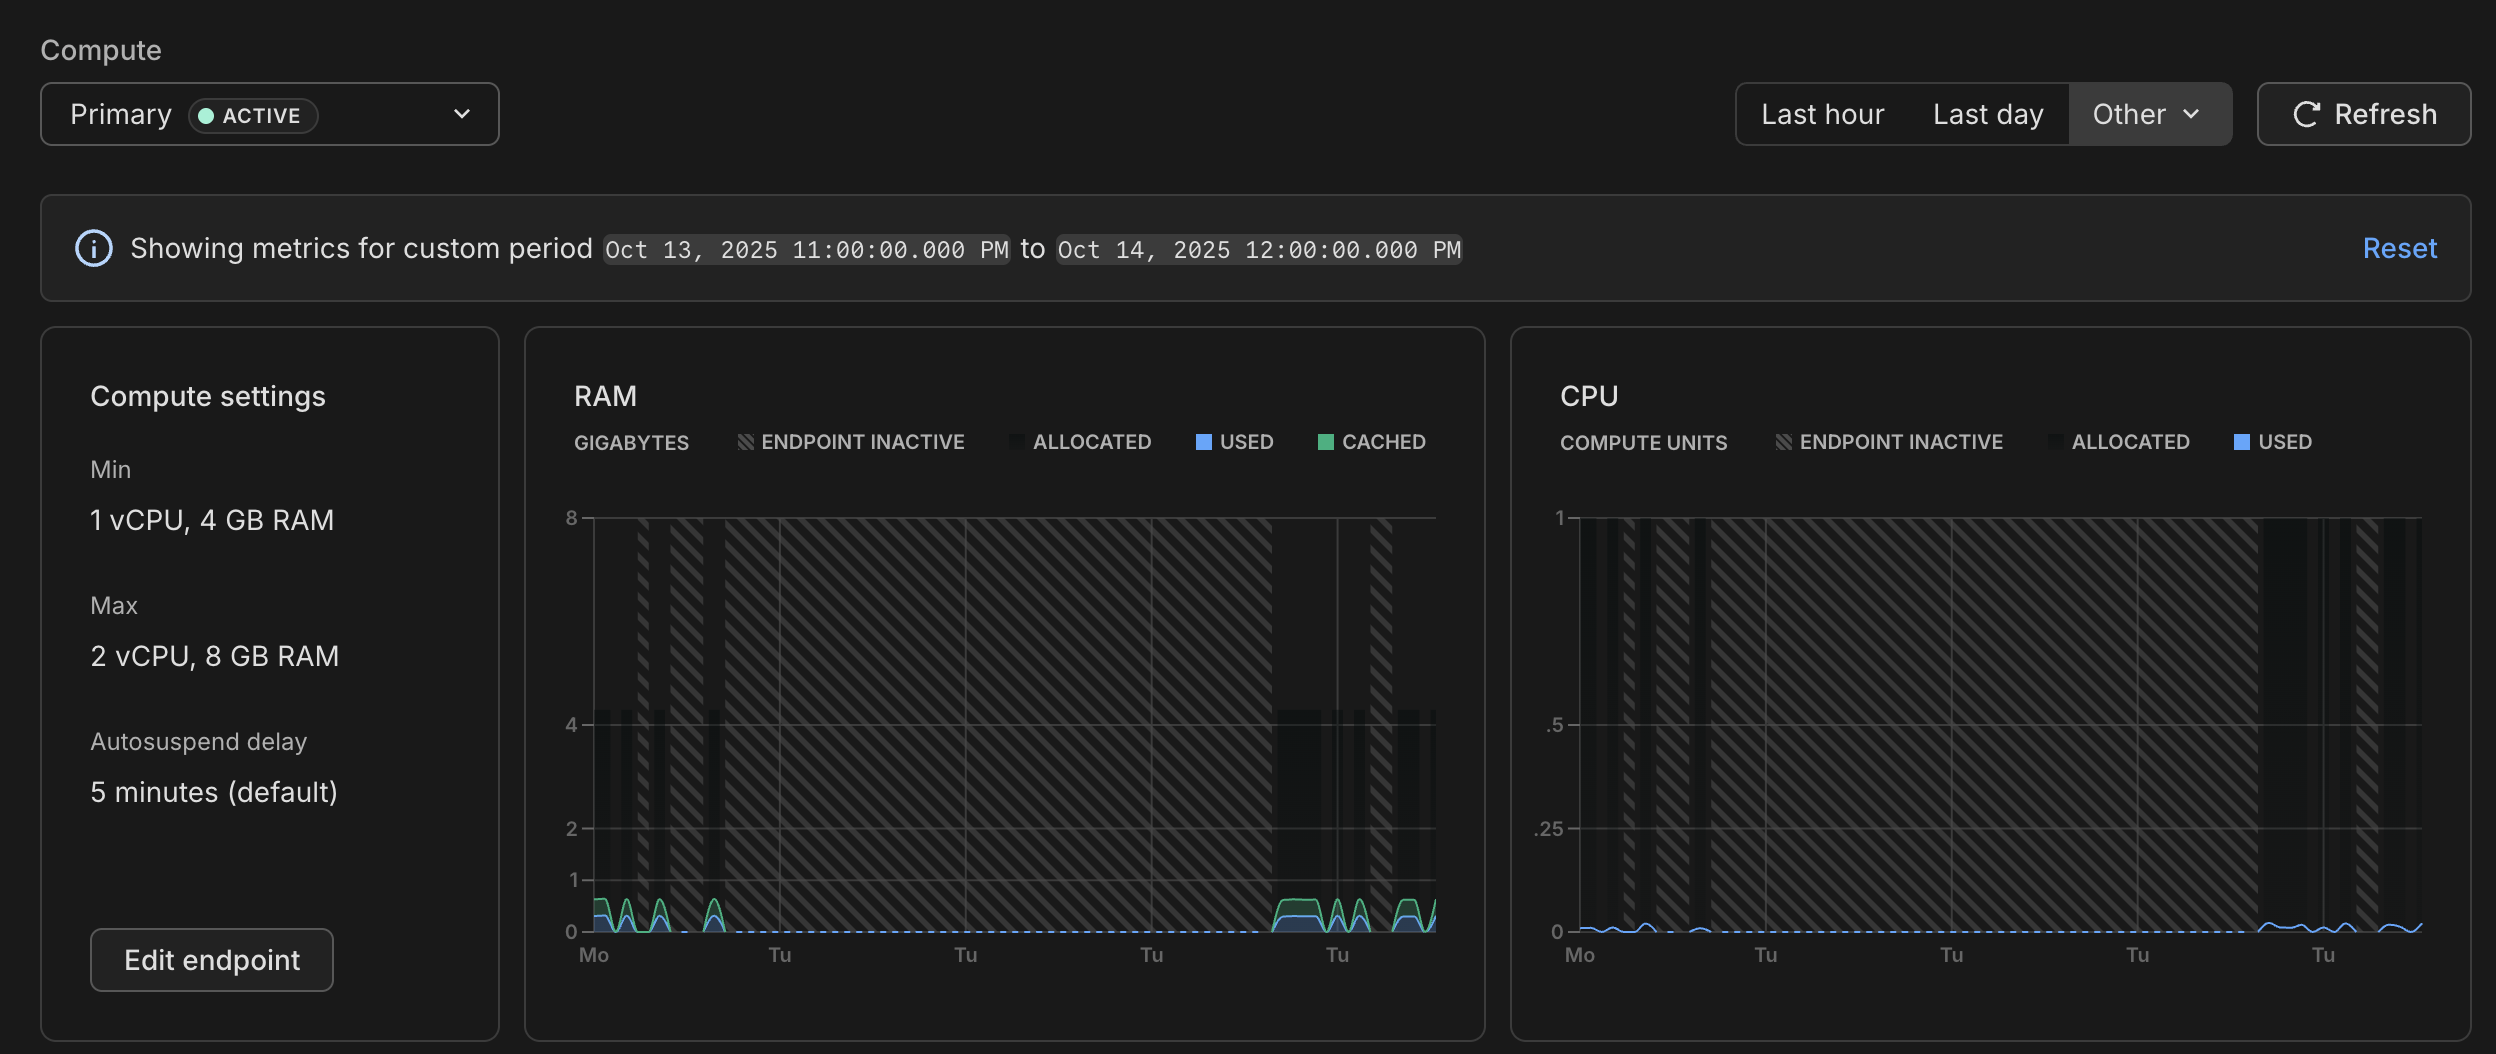Click ENDPOINT INACTIVE label in CPU legend

1901,442
